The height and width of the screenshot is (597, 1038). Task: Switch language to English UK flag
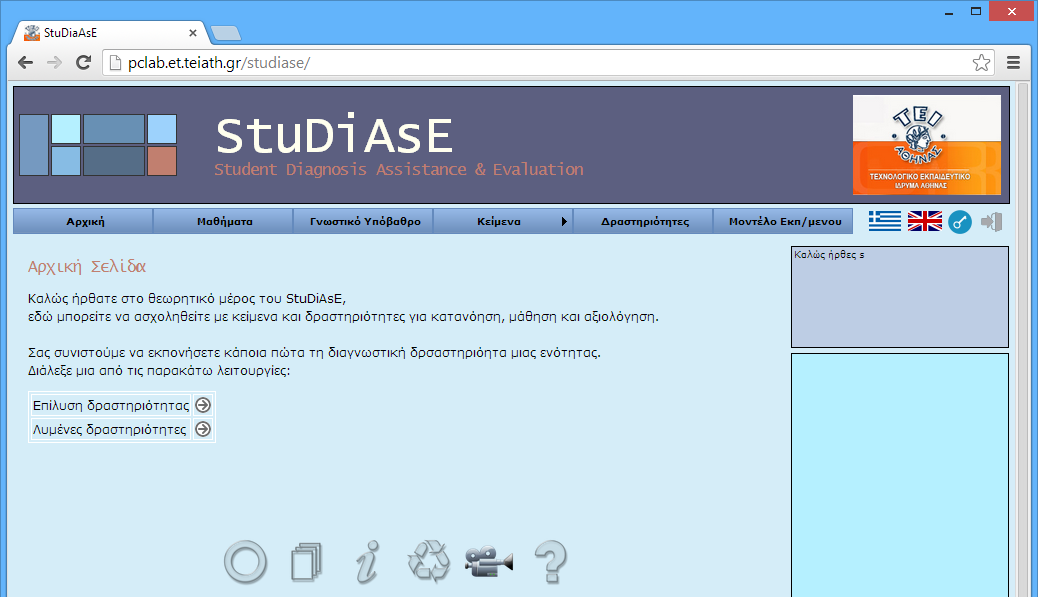click(925, 221)
